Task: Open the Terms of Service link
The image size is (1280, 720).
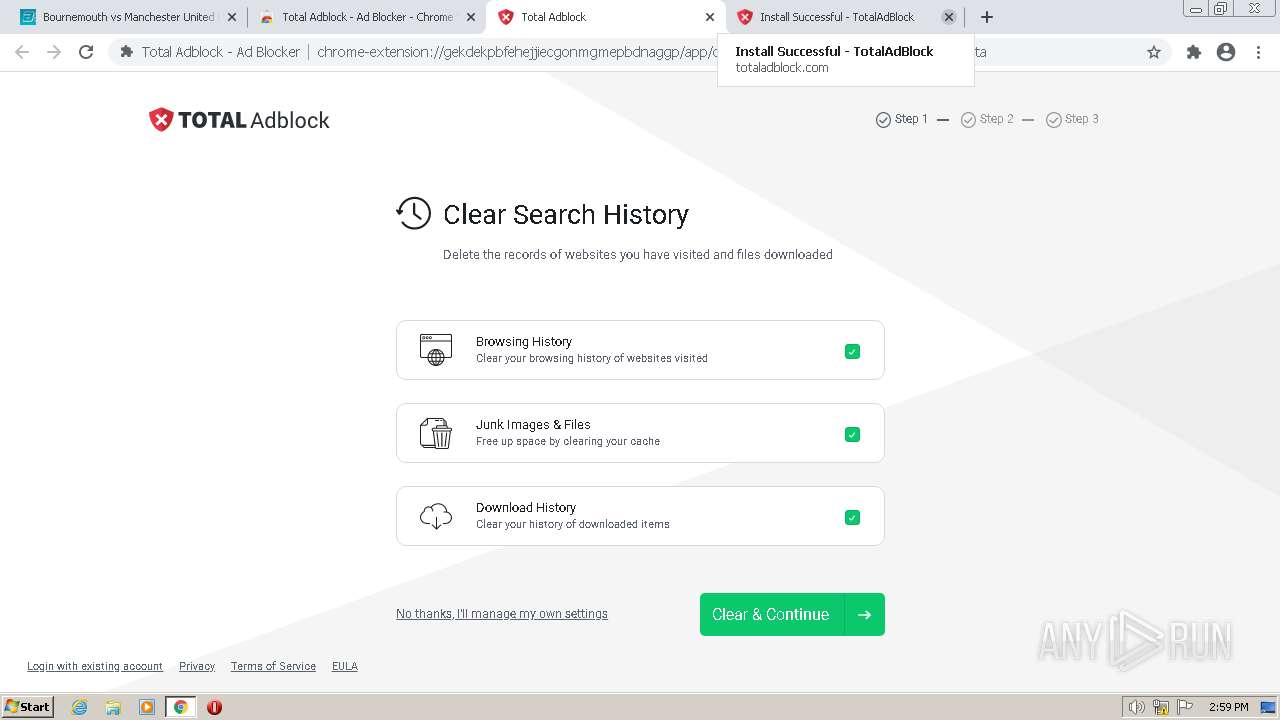Action: [x=273, y=666]
